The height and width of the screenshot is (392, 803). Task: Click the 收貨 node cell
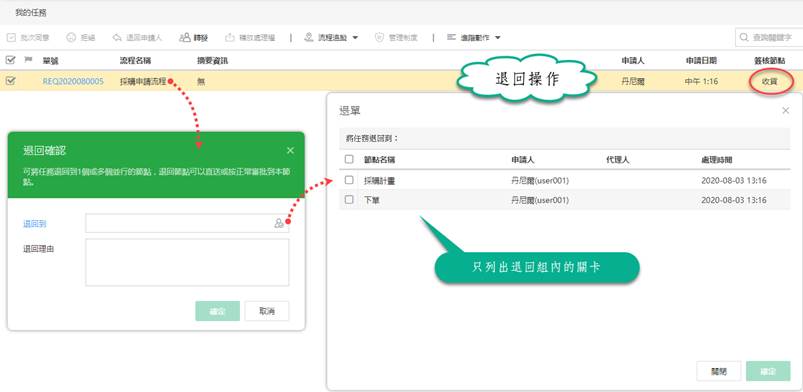pos(770,81)
